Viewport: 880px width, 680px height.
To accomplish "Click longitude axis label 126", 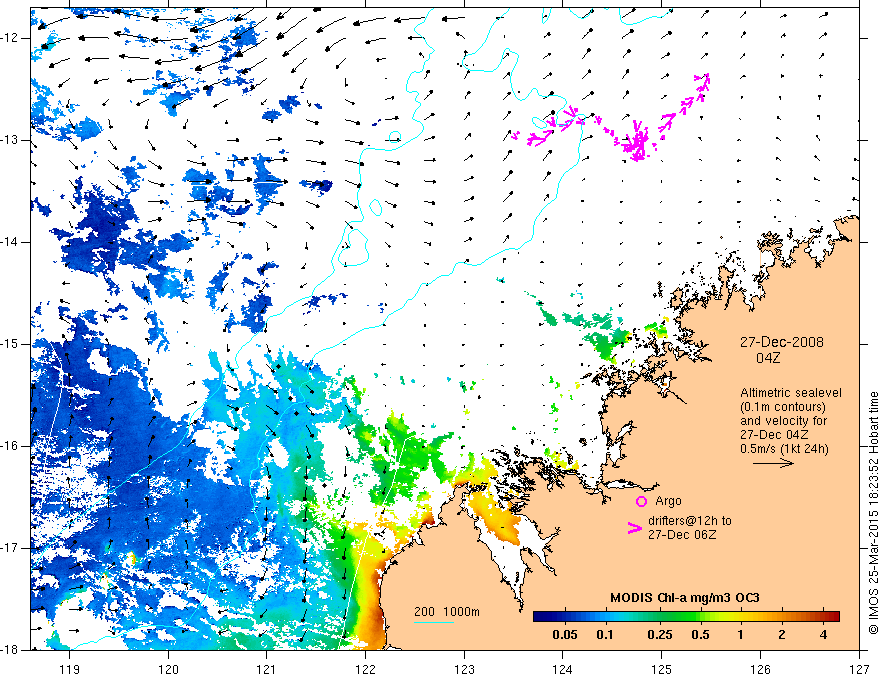I will (760, 669).
